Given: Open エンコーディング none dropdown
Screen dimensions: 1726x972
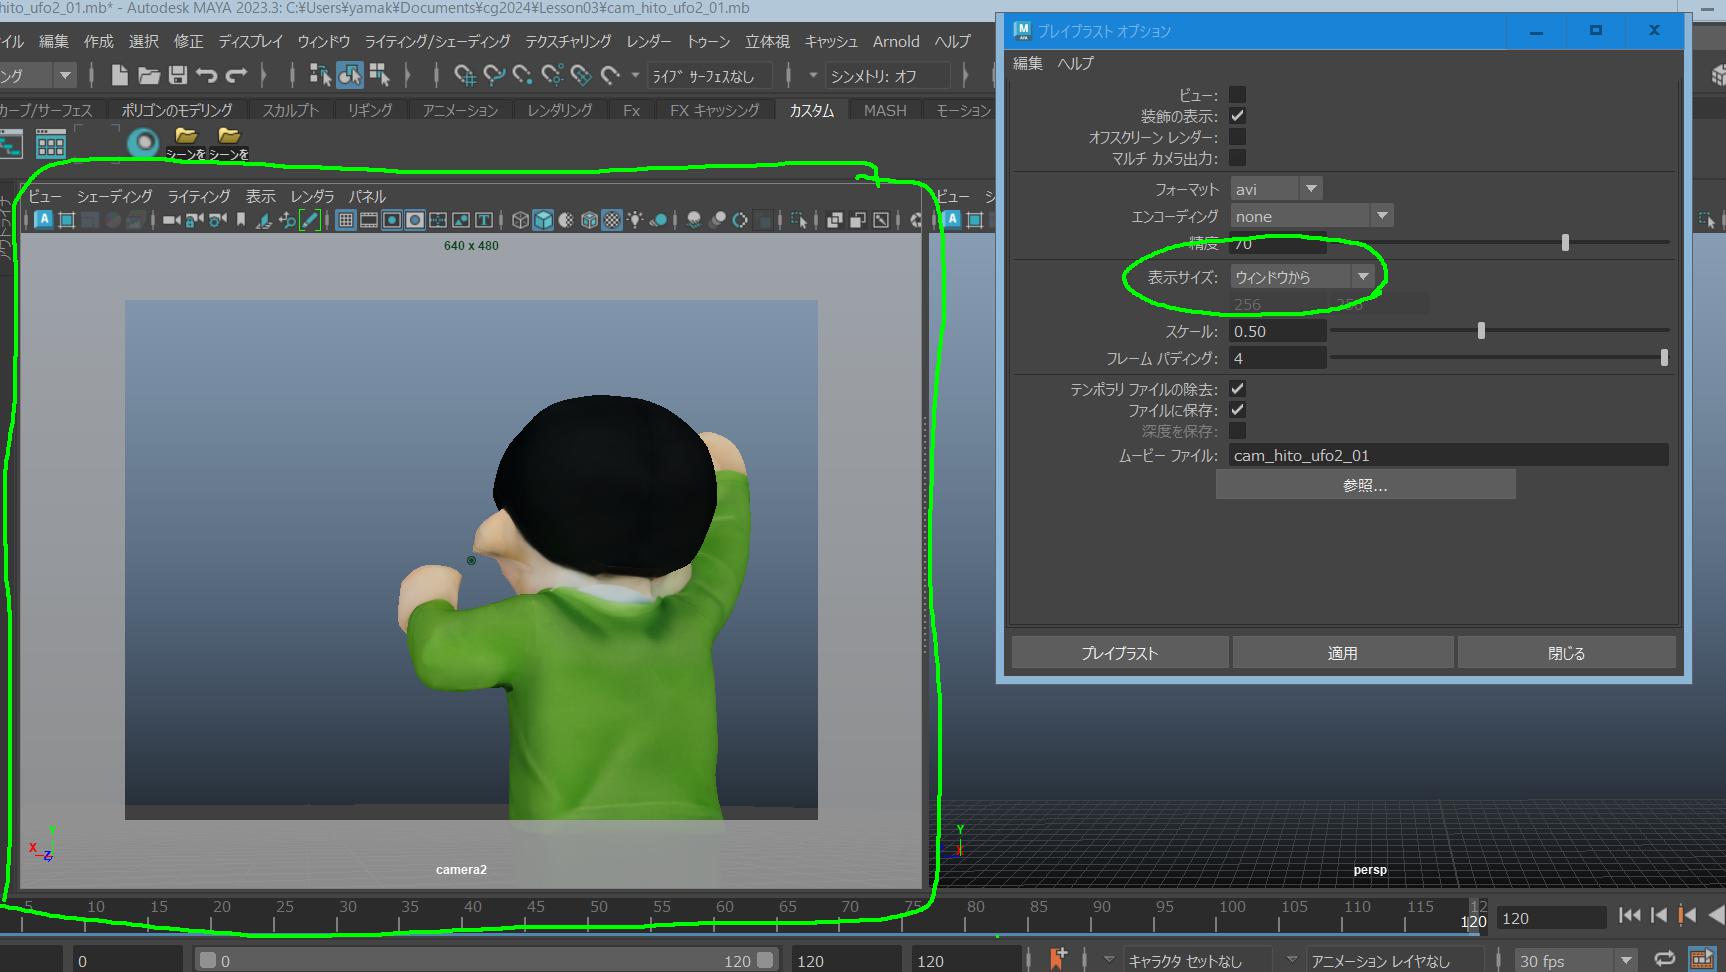Looking at the screenshot, I should [x=1311, y=216].
